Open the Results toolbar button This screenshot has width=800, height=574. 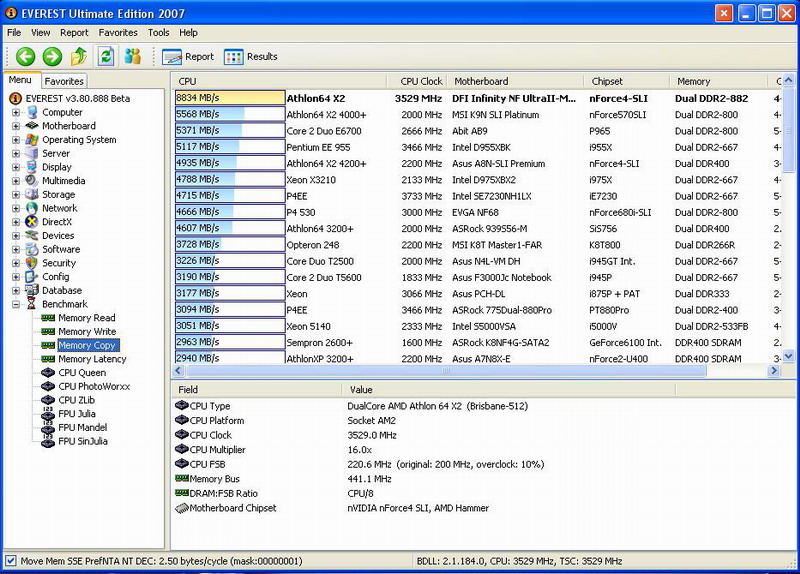(x=251, y=57)
